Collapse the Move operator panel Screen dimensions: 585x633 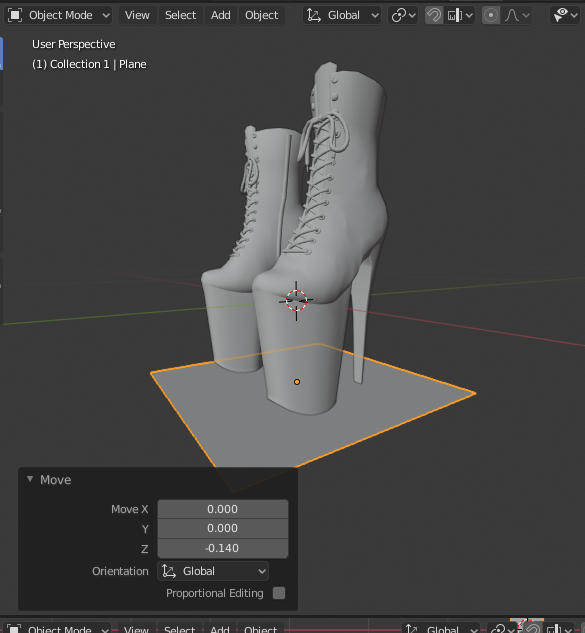pyautogui.click(x=30, y=479)
